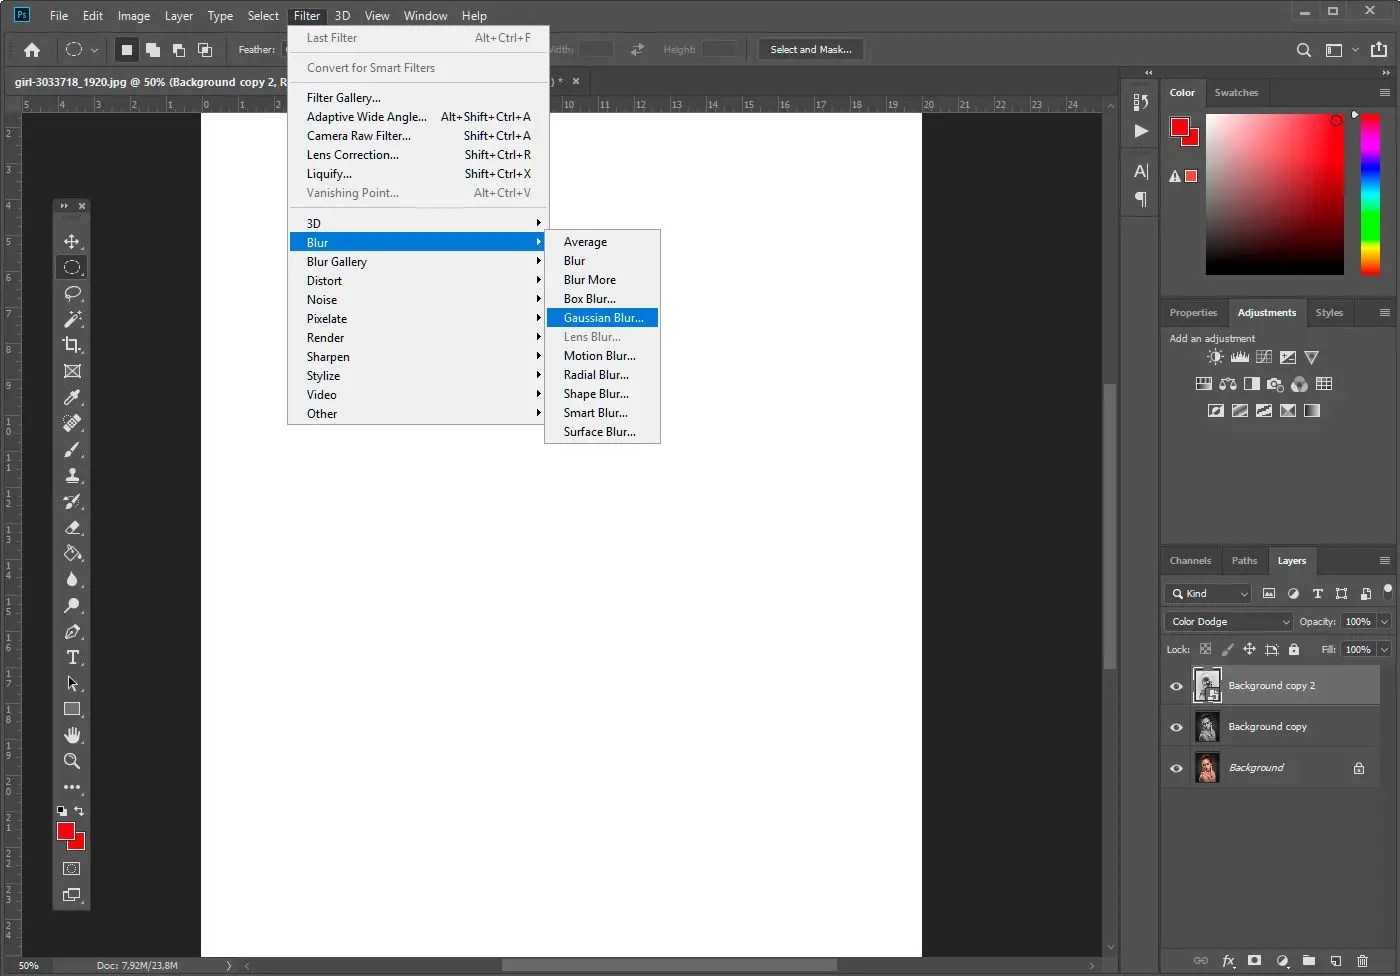The image size is (1400, 976).
Task: Hide the Background copy layer
Action: tap(1176, 727)
